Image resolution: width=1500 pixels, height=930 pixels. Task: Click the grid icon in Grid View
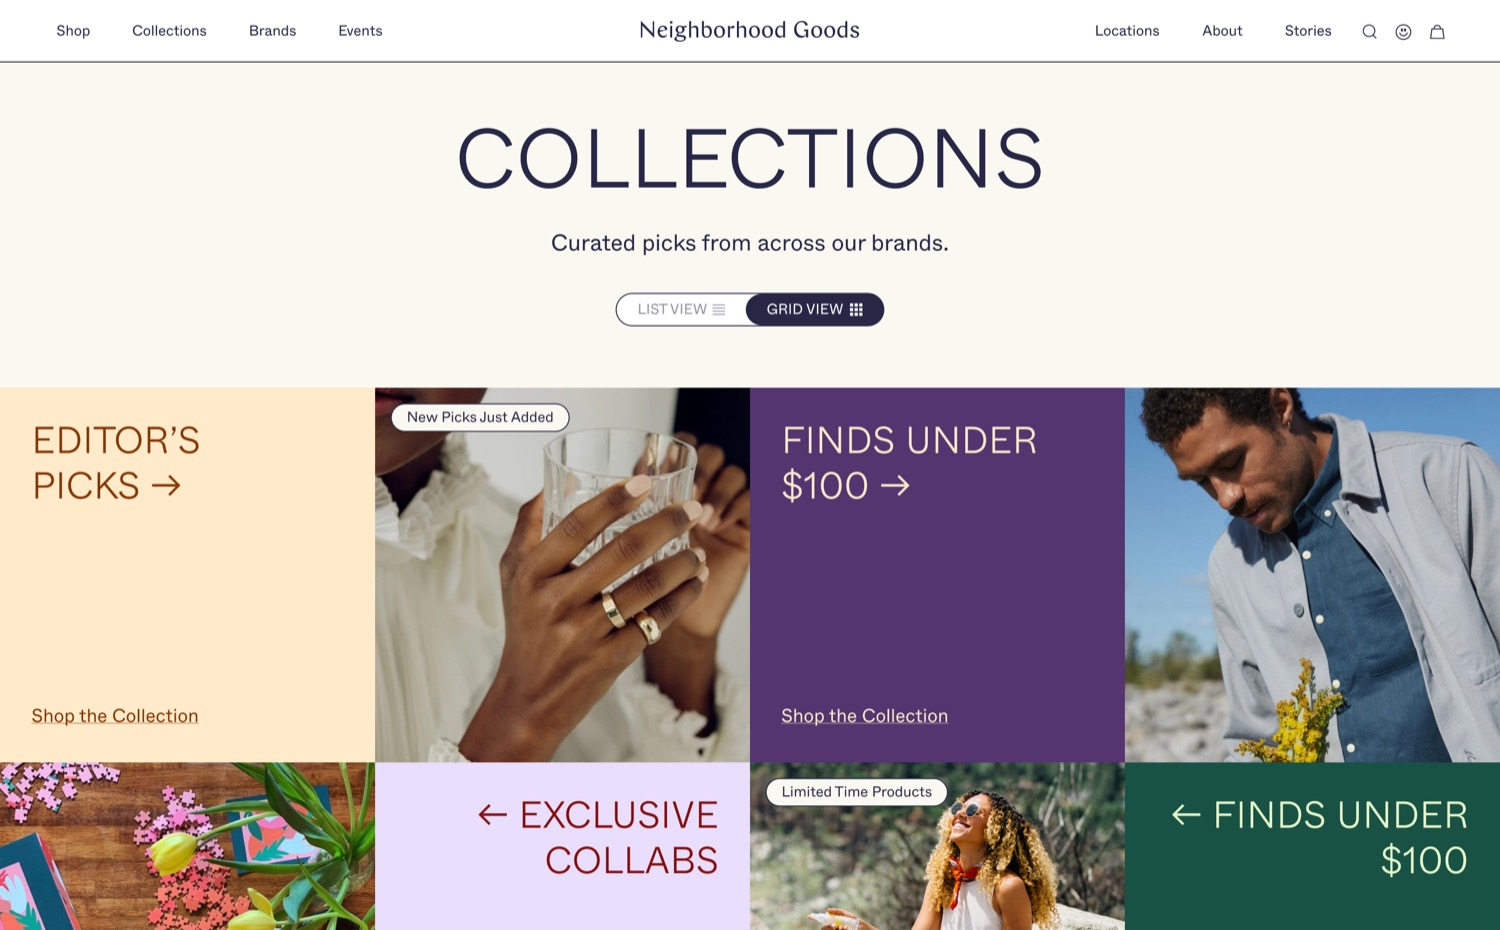coord(856,310)
